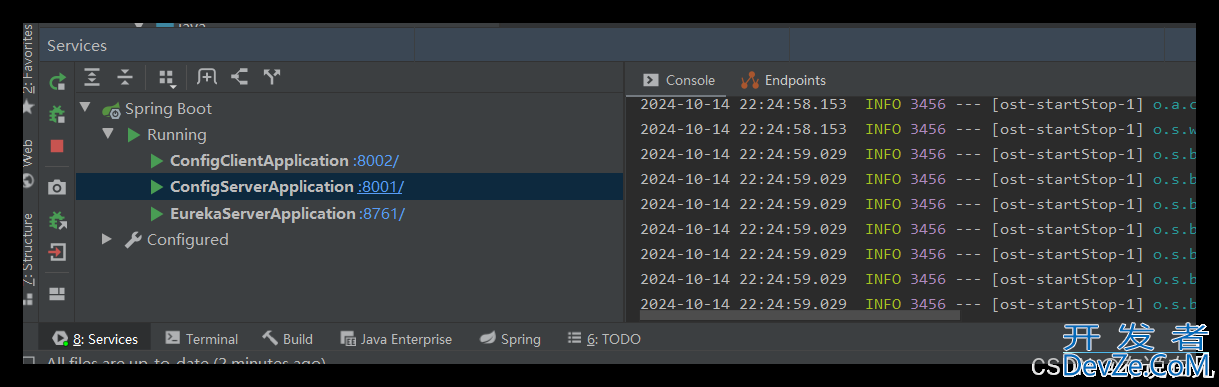Open the :8001/ link for ConfigServerApplication
This screenshot has width=1219, height=387.
(380, 187)
